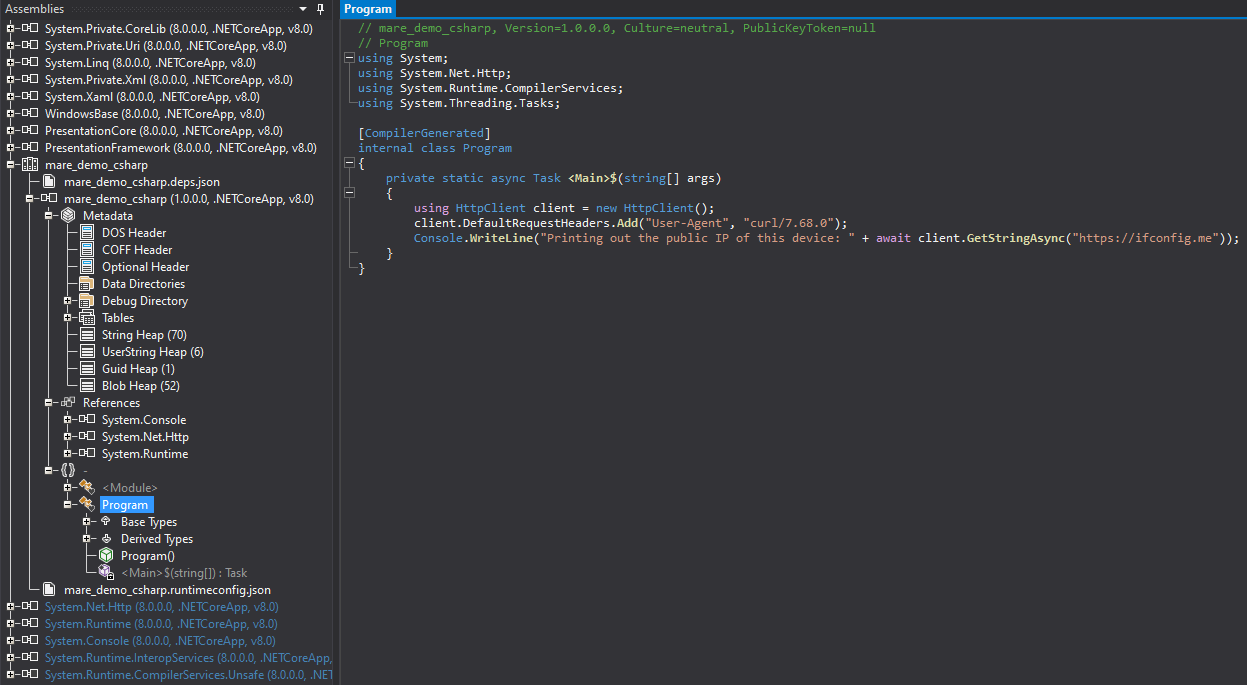Image resolution: width=1247 pixels, height=685 pixels.
Task: Collapse the using directives code fold
Action: tap(349, 58)
